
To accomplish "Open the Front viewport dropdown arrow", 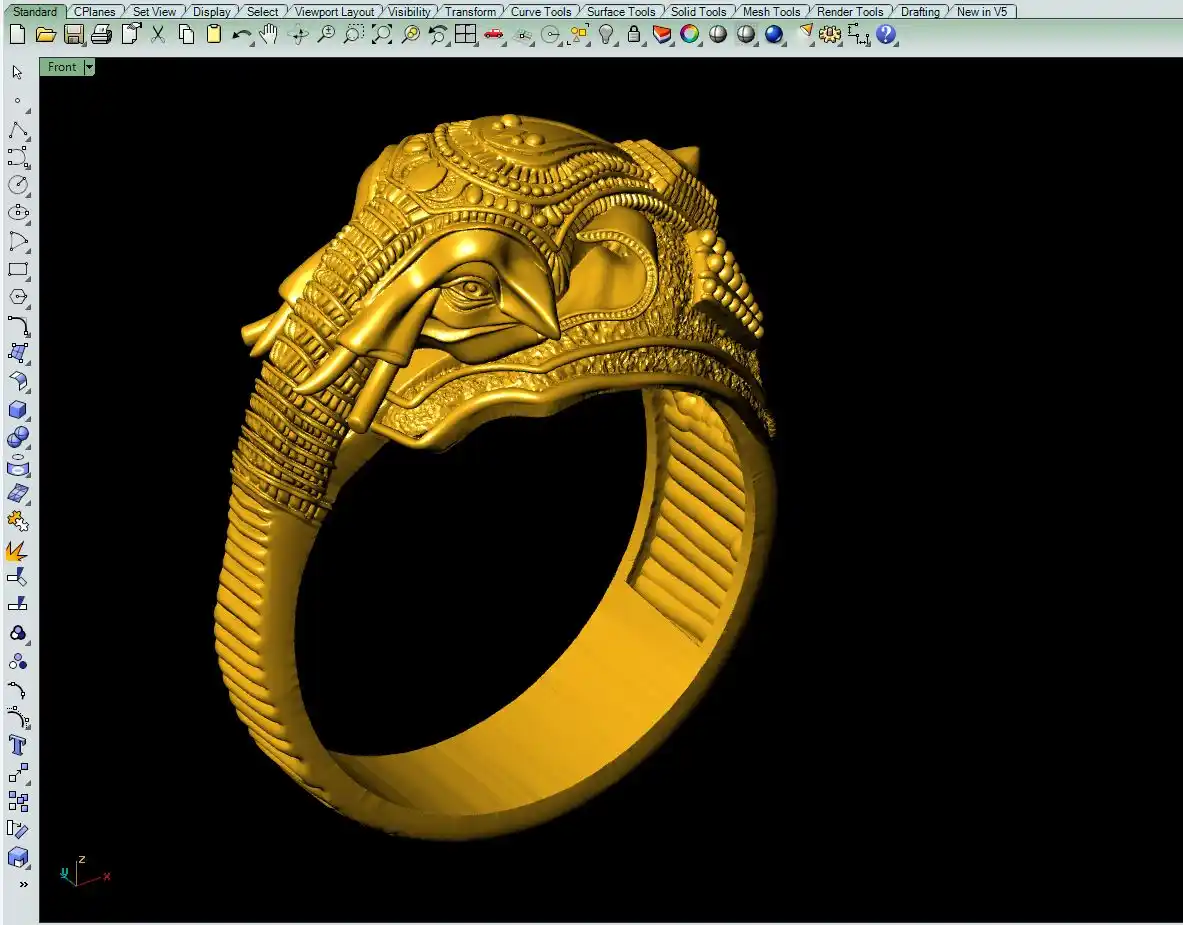I will [x=89, y=67].
